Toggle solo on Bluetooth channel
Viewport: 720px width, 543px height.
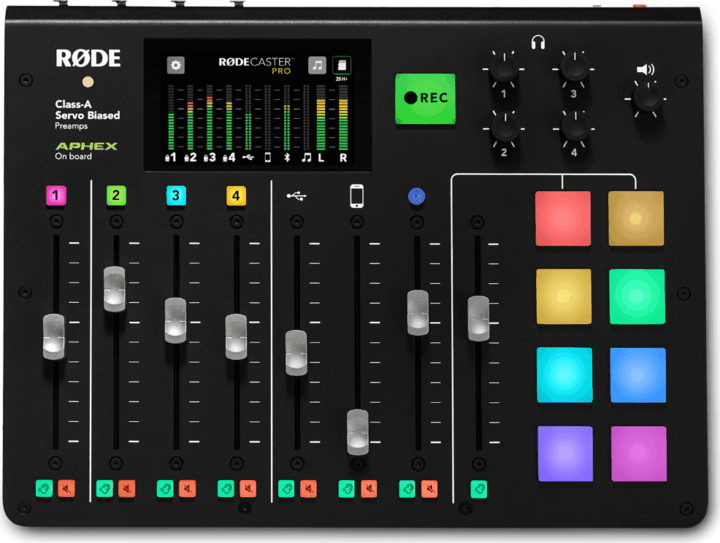(x=407, y=489)
